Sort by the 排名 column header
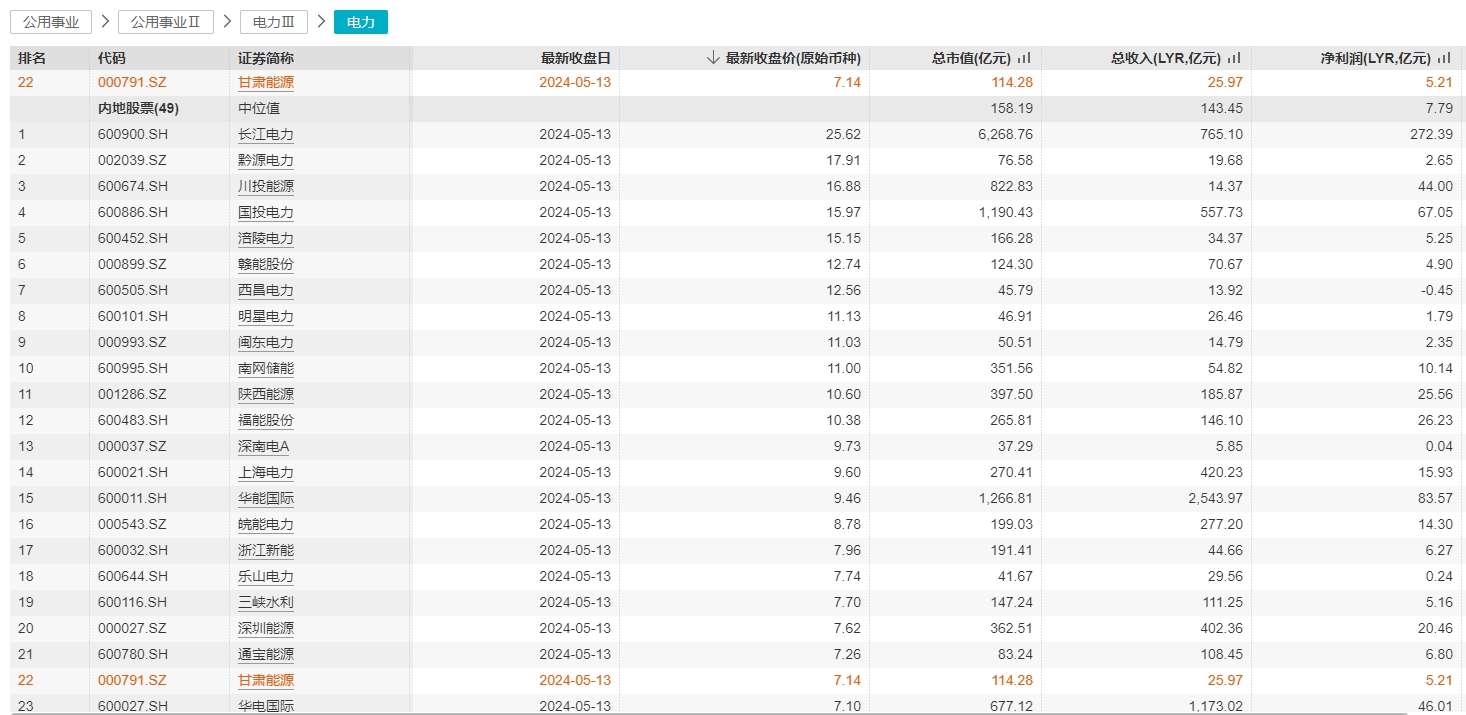This screenshot has width=1466, height=715. point(32,58)
